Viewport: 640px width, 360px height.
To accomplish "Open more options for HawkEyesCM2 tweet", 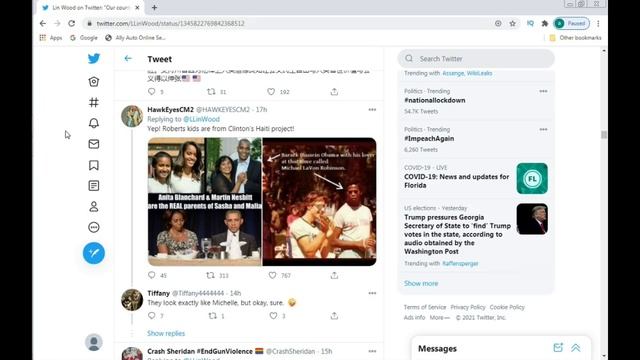I will (x=372, y=110).
